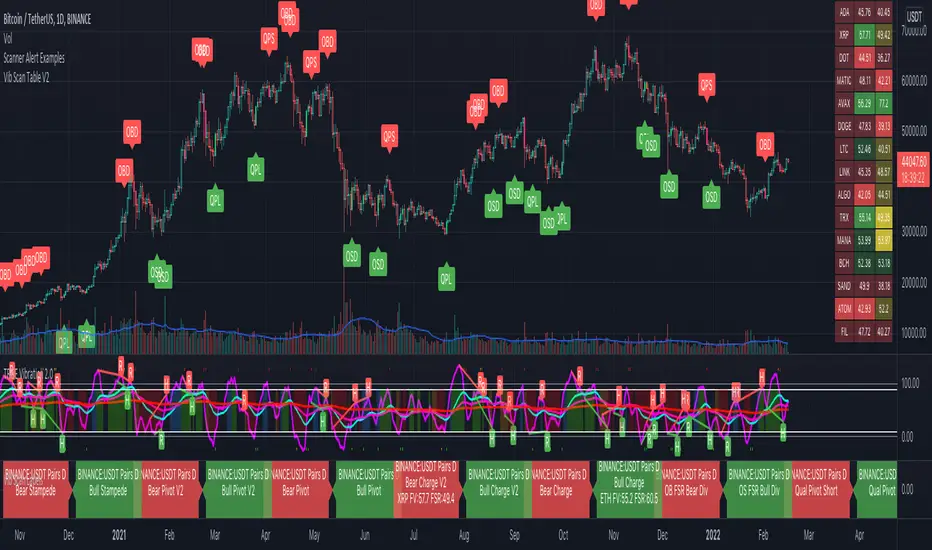Click the OB FSR Bear Div alert banner
Viewport: 932px width, 550px height.
tap(689, 489)
